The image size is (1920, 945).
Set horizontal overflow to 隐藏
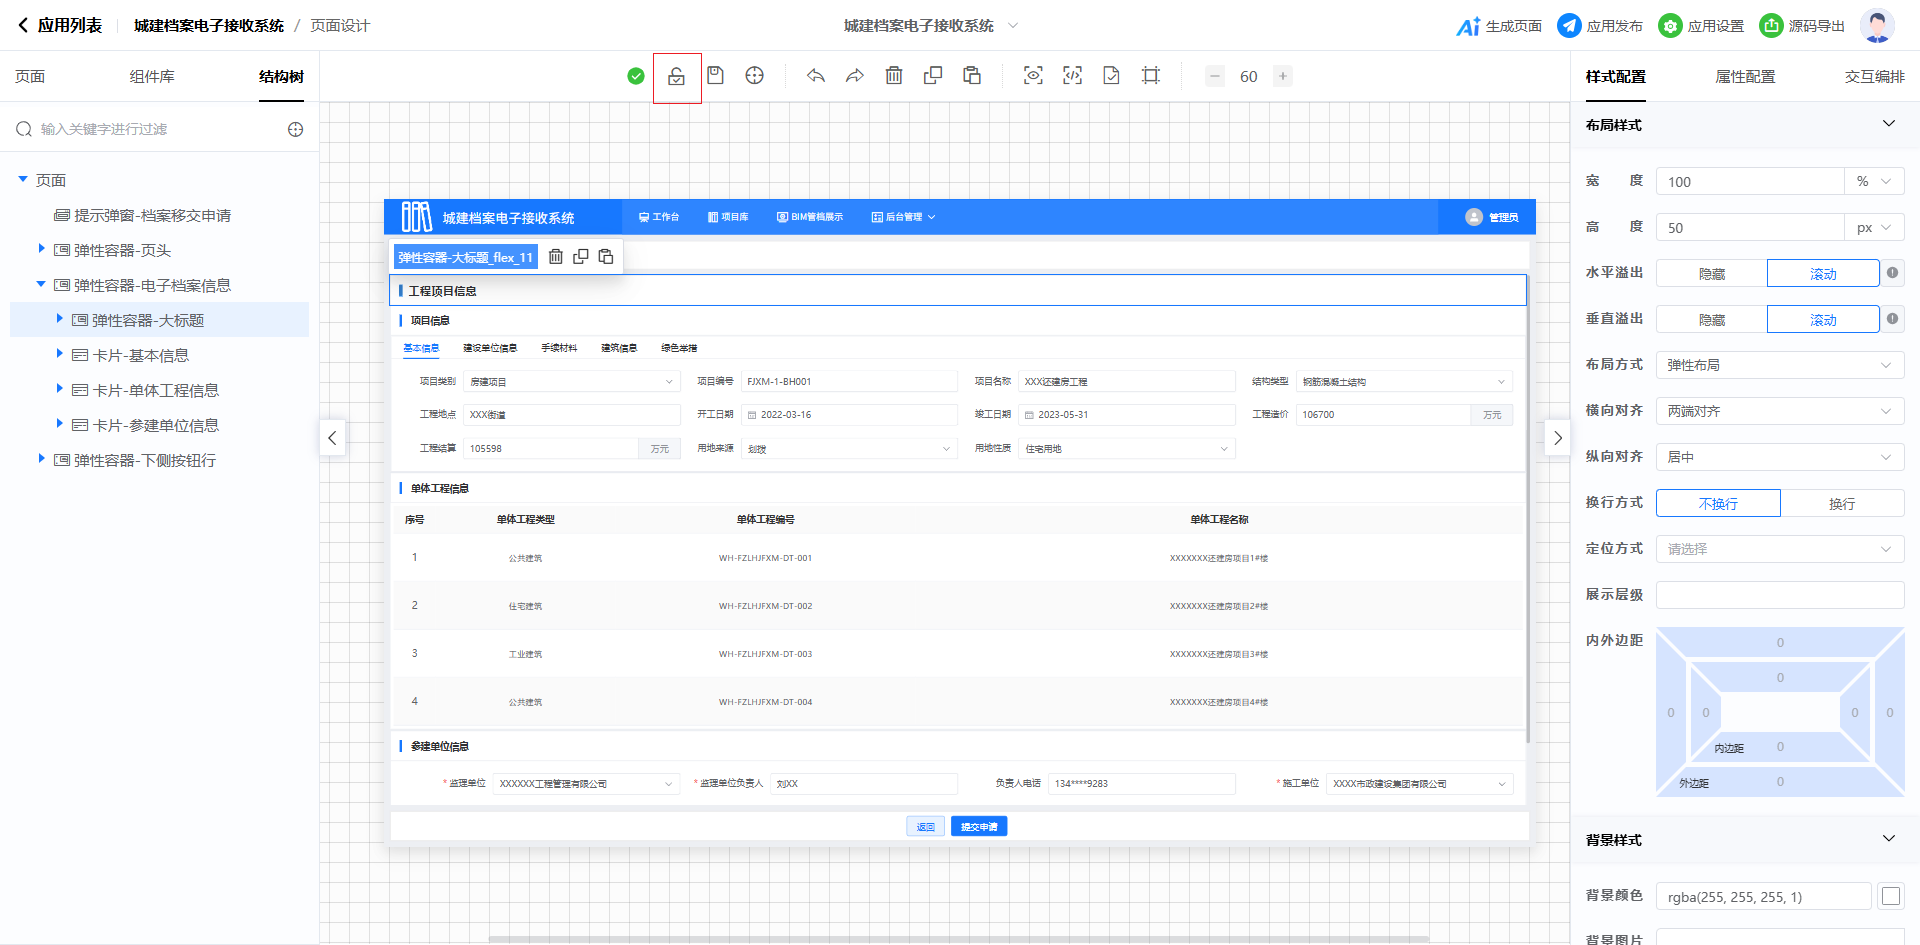click(x=1711, y=274)
